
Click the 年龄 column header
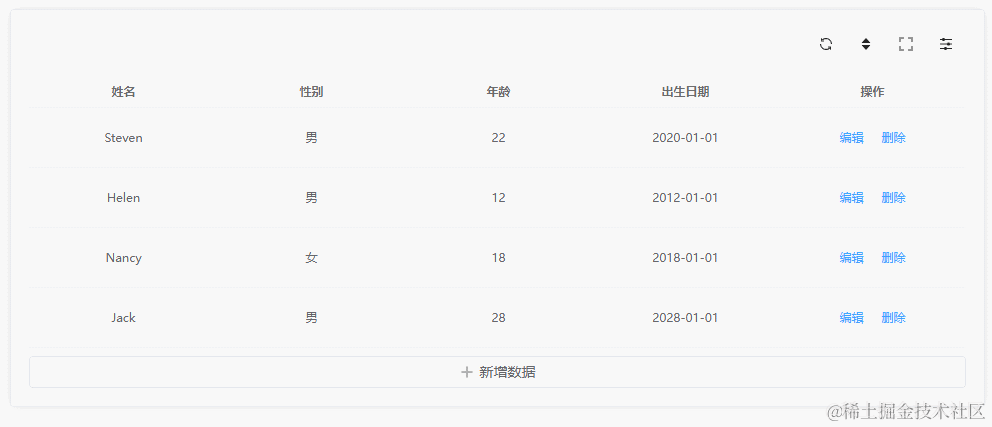tap(499, 92)
